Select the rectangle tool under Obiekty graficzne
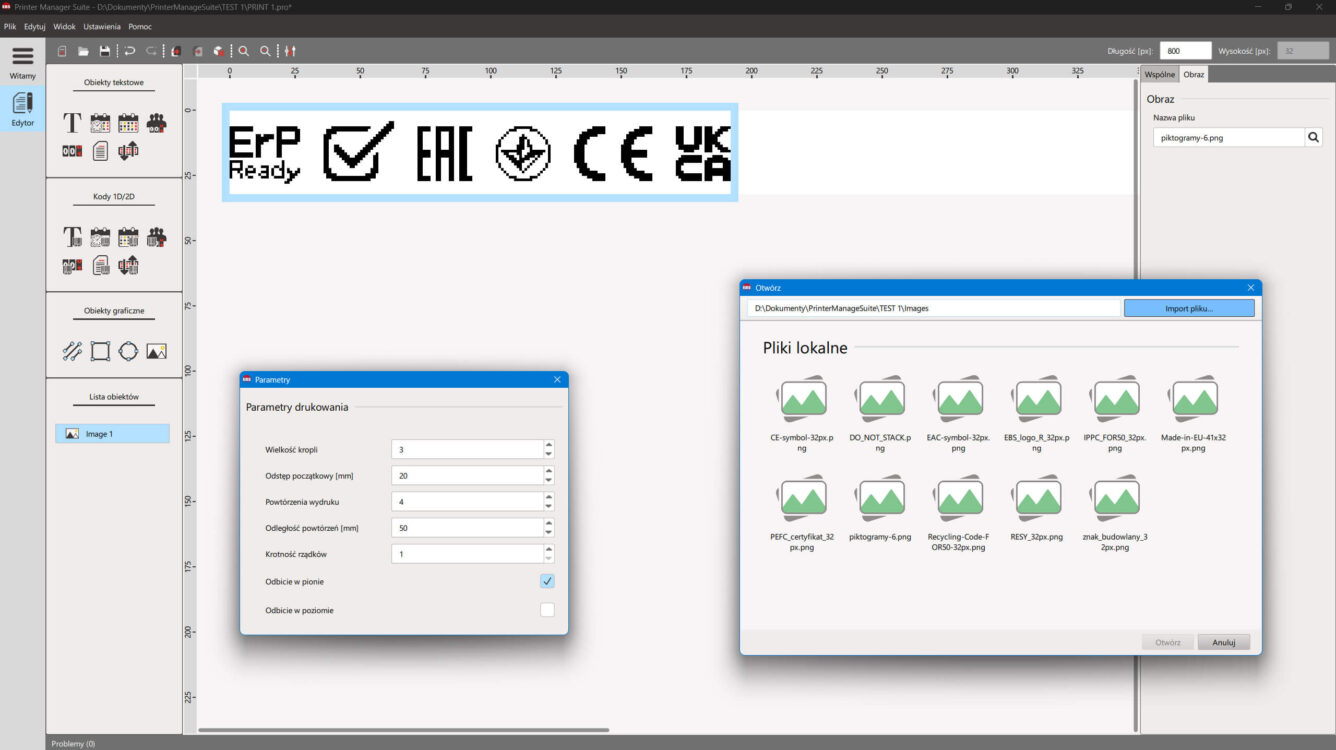Viewport: 1336px width, 750px height. point(100,351)
